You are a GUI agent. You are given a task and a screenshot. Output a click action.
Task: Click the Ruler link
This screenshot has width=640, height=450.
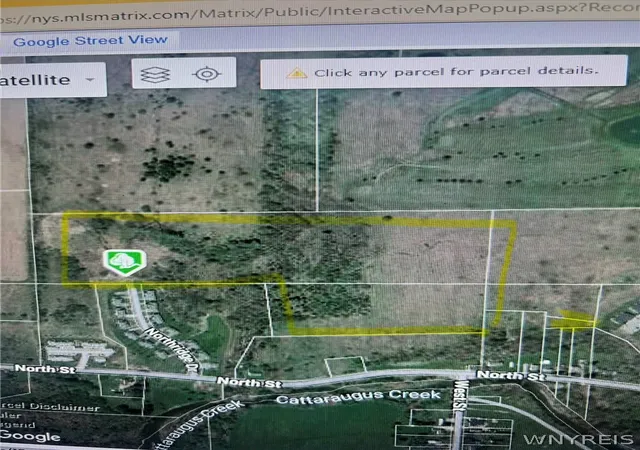11,416
